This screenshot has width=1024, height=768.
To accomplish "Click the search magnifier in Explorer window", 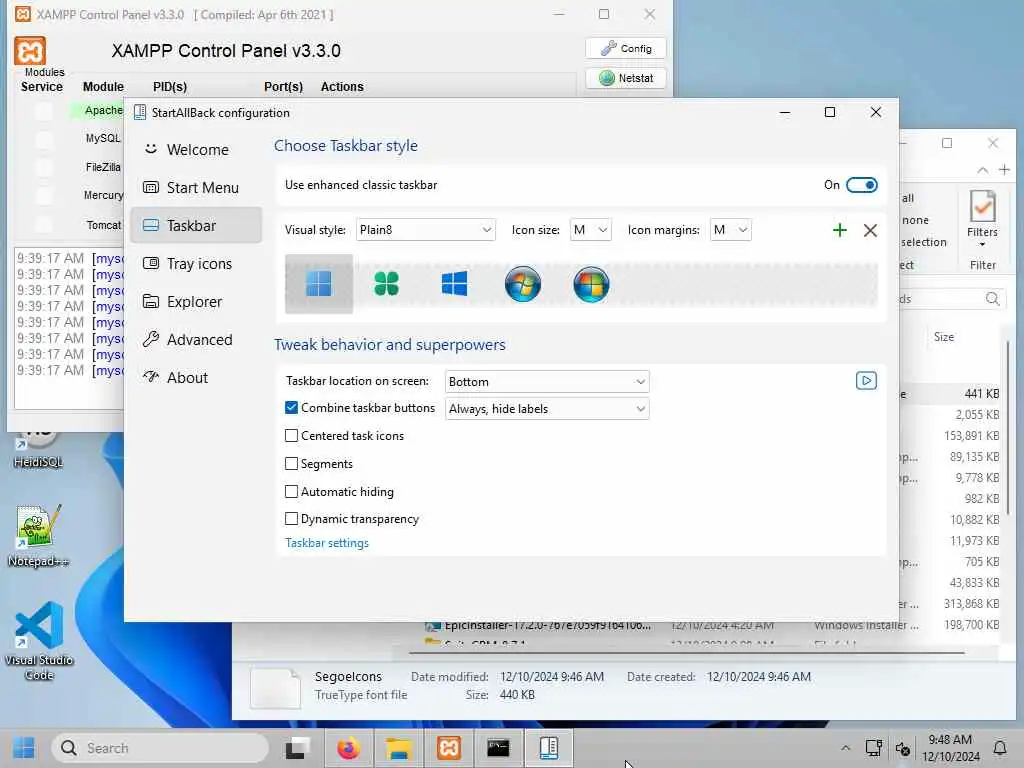I will [992, 299].
